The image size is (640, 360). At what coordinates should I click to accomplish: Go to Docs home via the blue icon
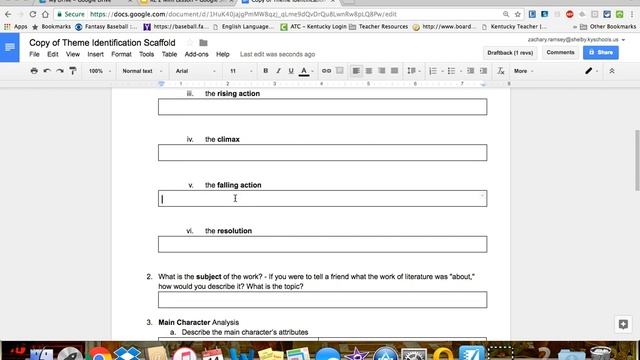(9, 47)
